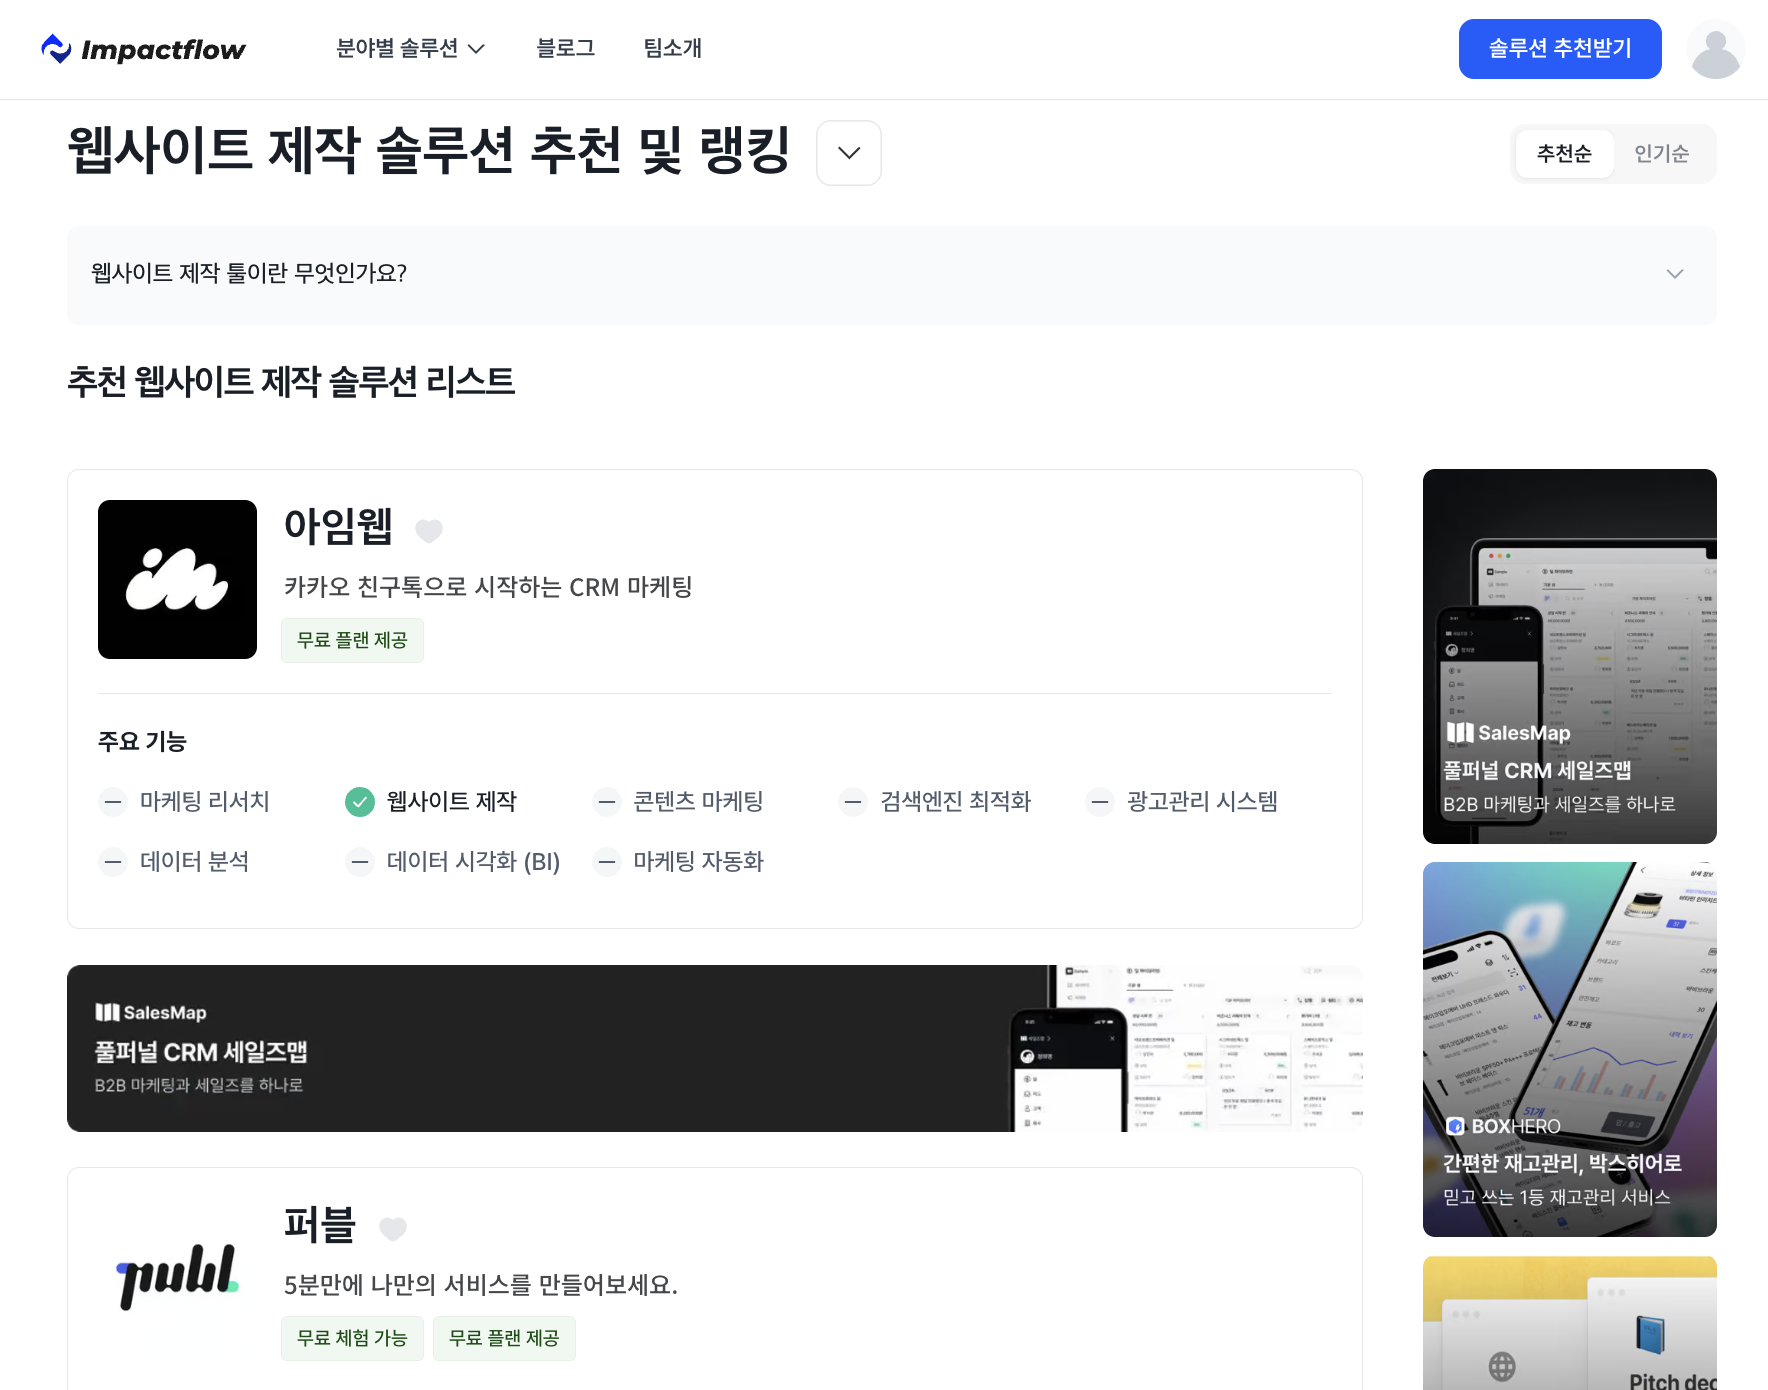The height and width of the screenshot is (1390, 1768).
Task: Open the Pitch deck ad card
Action: tap(1570, 1323)
